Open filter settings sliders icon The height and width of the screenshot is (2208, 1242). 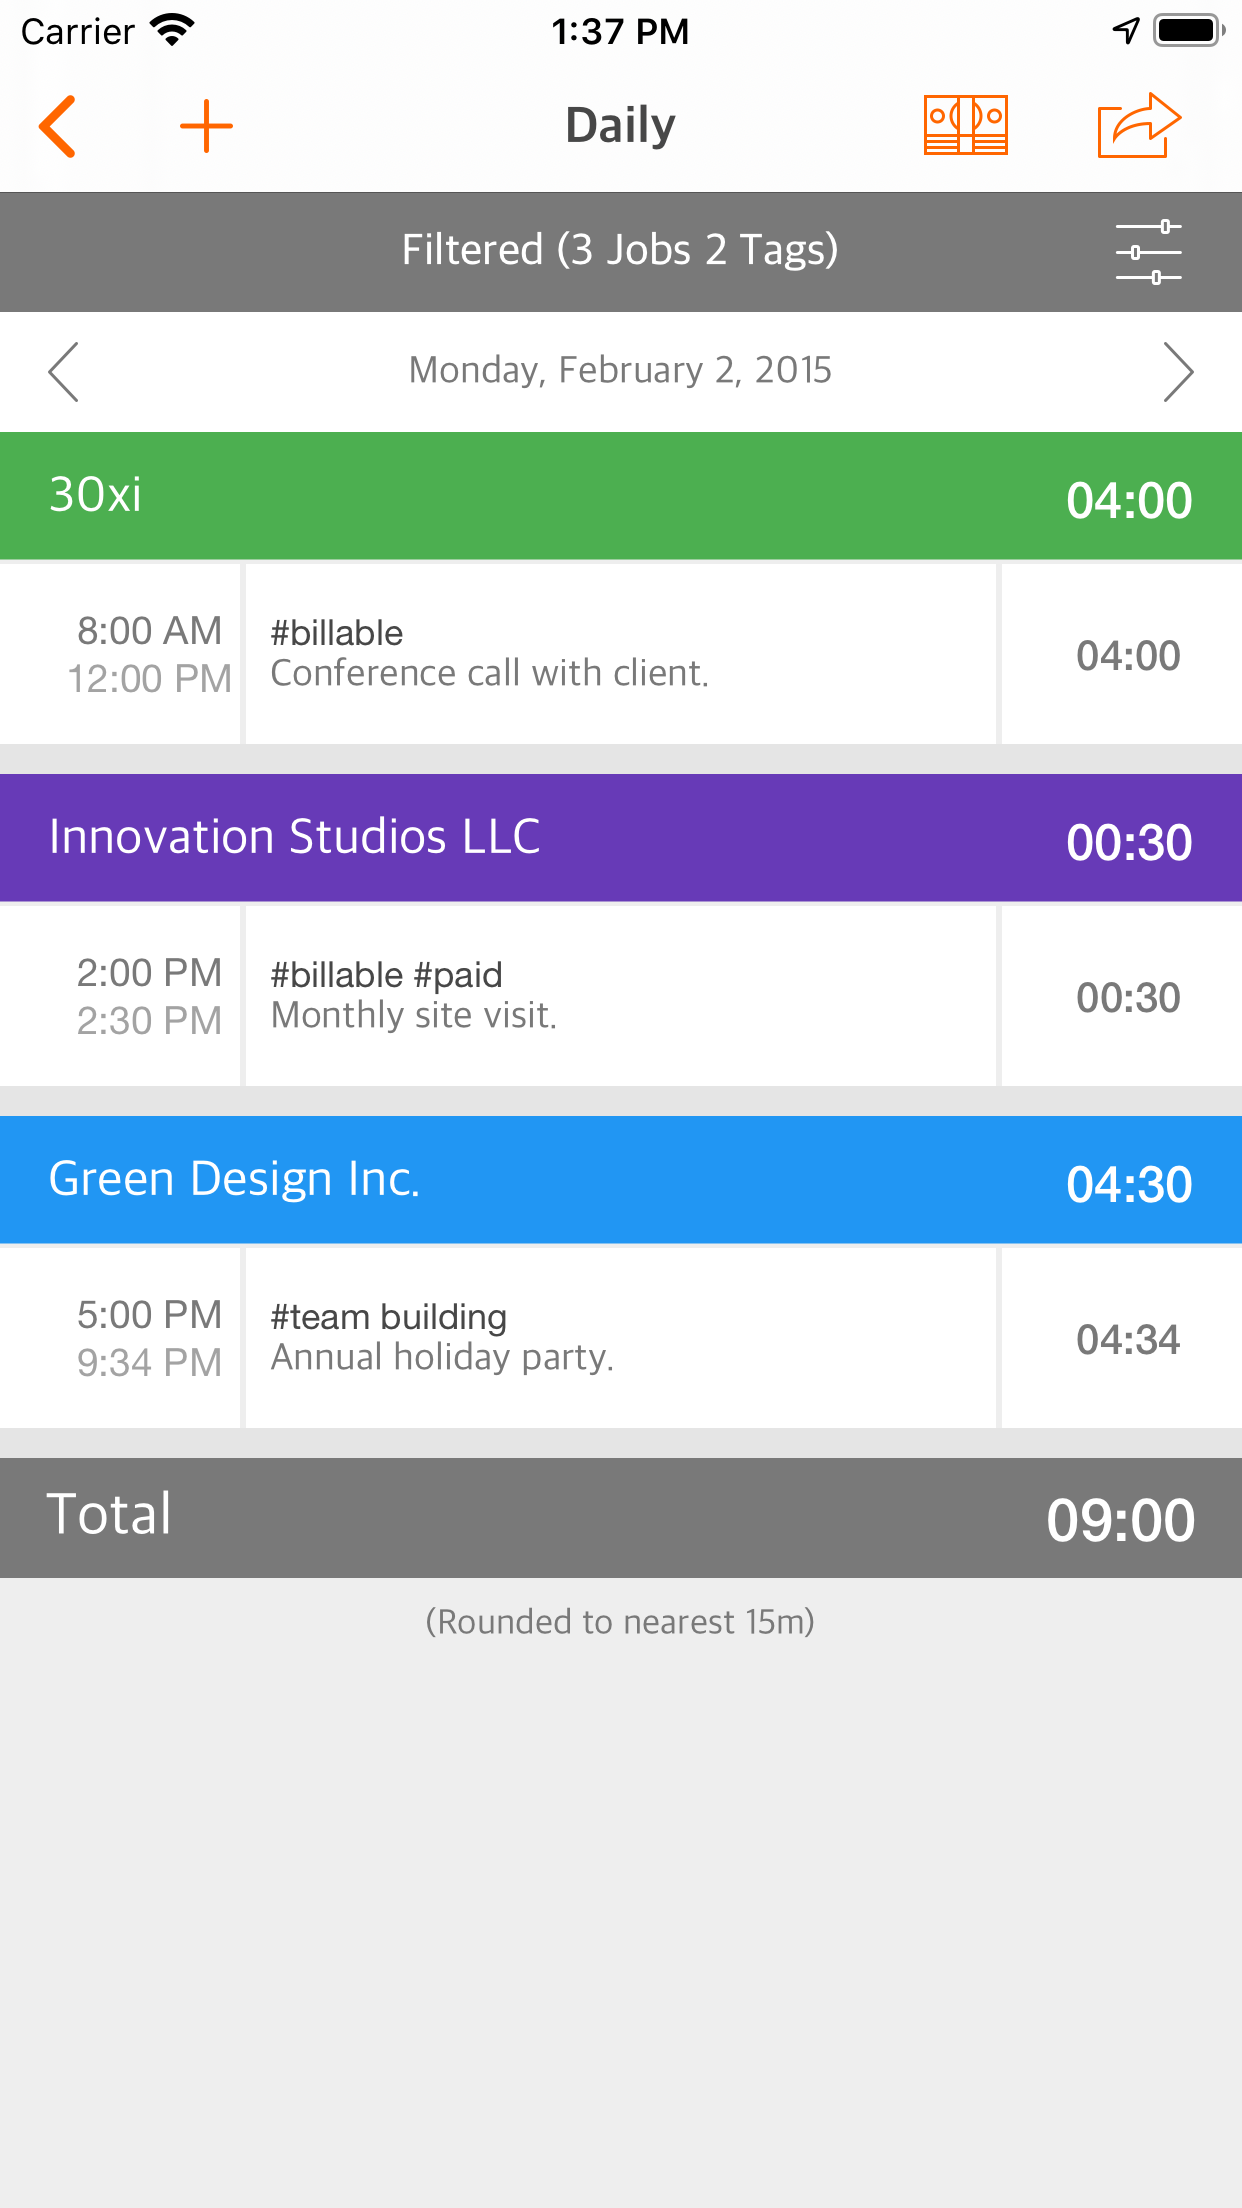coord(1148,252)
